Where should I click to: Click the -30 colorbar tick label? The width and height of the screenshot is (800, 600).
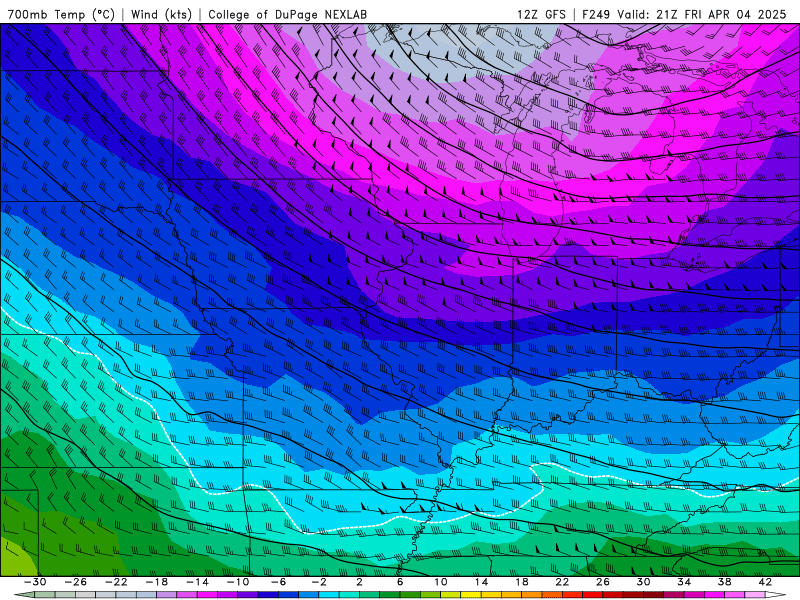tap(35, 582)
